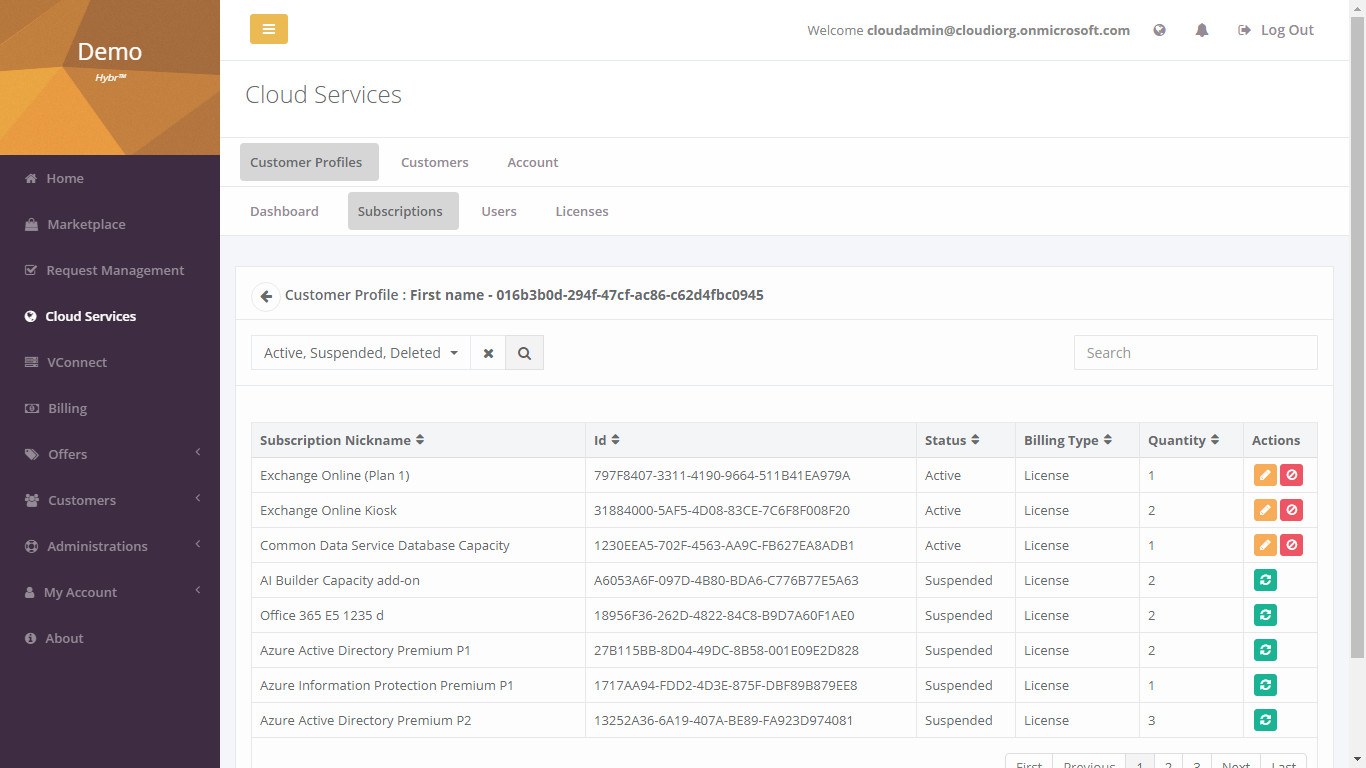Toggle the hamburger menu button
This screenshot has width=1366, height=768.
coord(268,29)
